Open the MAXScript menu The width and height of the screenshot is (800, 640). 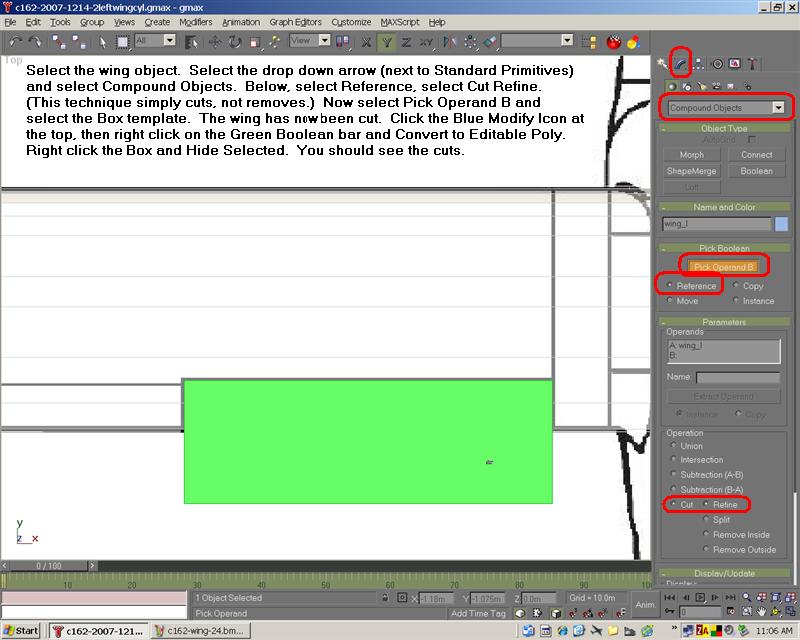399,22
